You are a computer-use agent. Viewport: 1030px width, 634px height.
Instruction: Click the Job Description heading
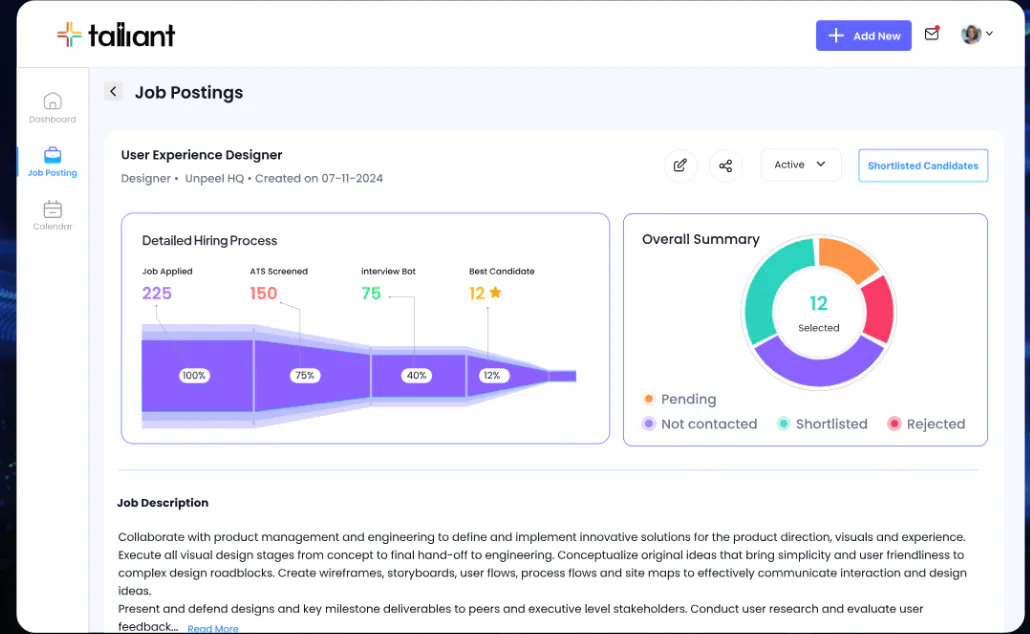point(163,503)
